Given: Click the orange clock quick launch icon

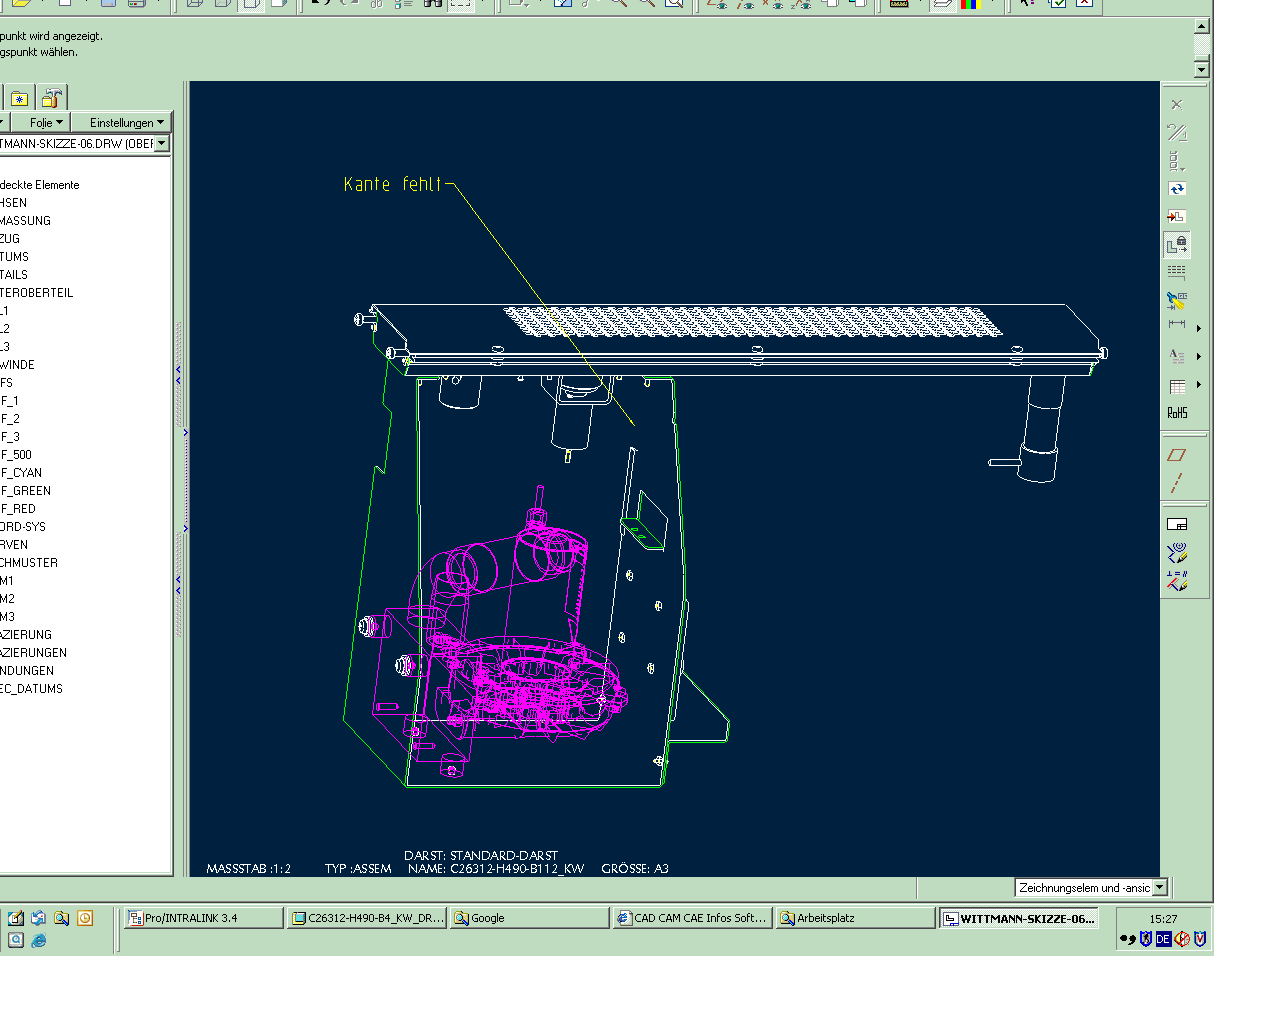Looking at the screenshot, I should tap(85, 918).
